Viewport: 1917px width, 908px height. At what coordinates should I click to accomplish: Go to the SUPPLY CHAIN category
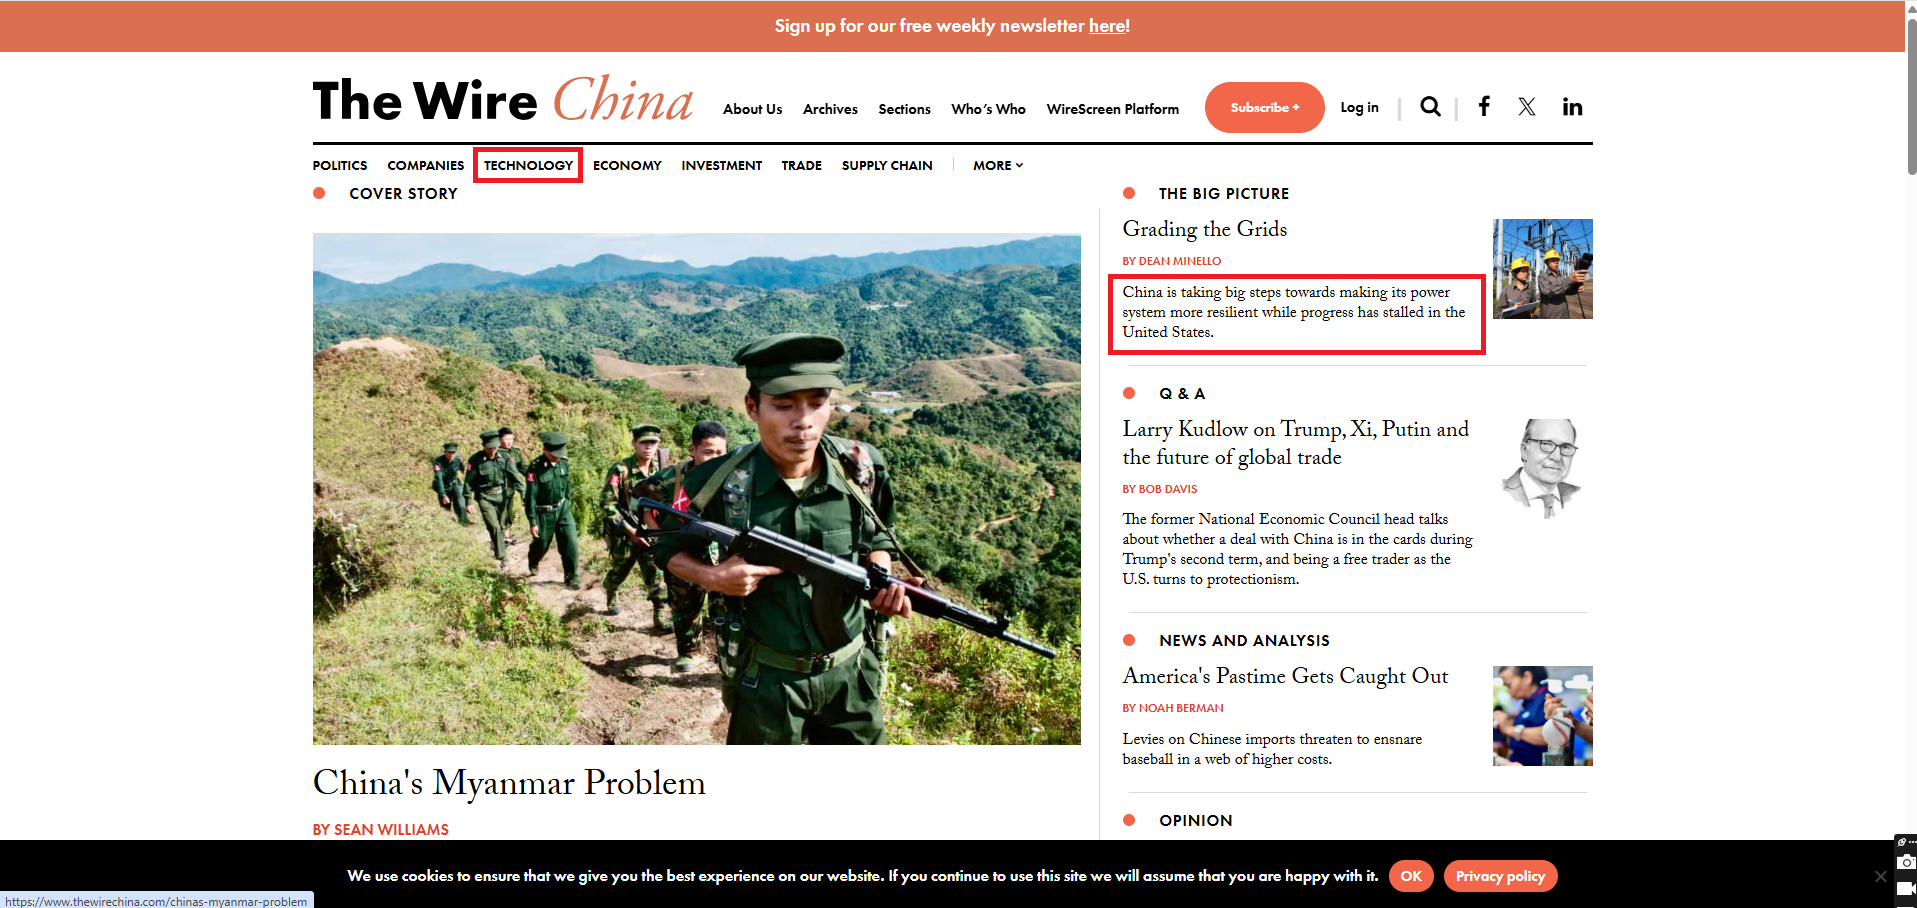(887, 165)
